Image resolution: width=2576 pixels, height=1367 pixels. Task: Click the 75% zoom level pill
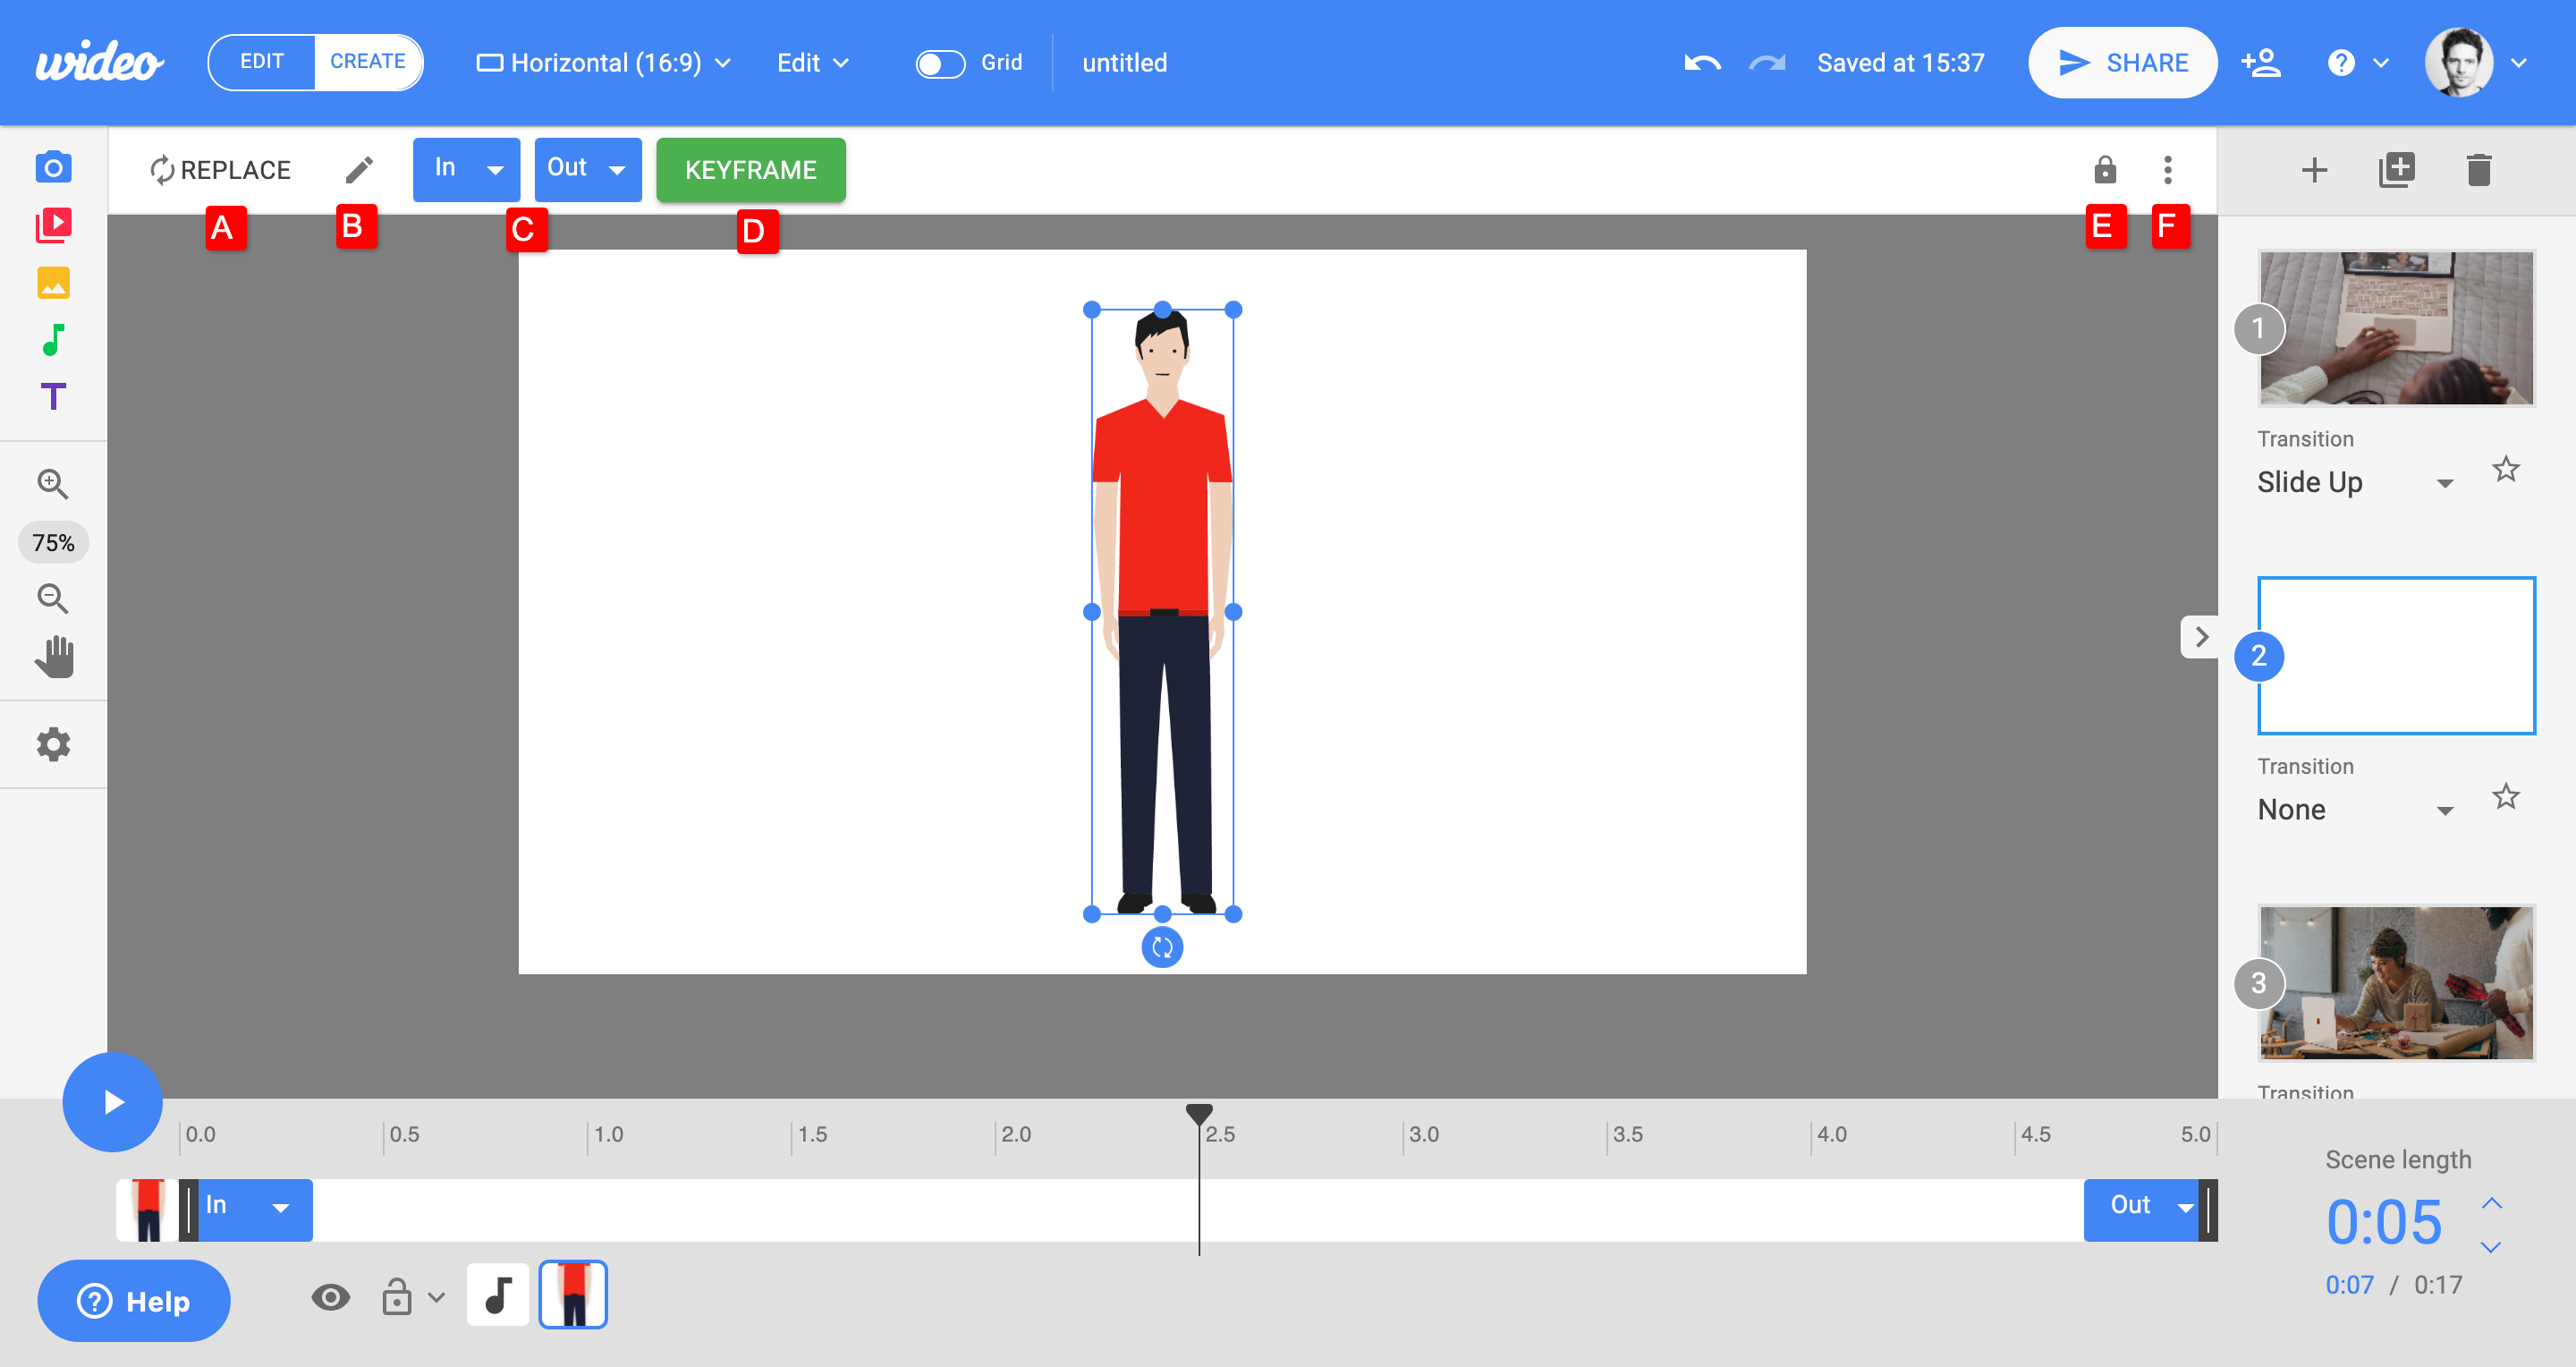pyautogui.click(x=53, y=542)
